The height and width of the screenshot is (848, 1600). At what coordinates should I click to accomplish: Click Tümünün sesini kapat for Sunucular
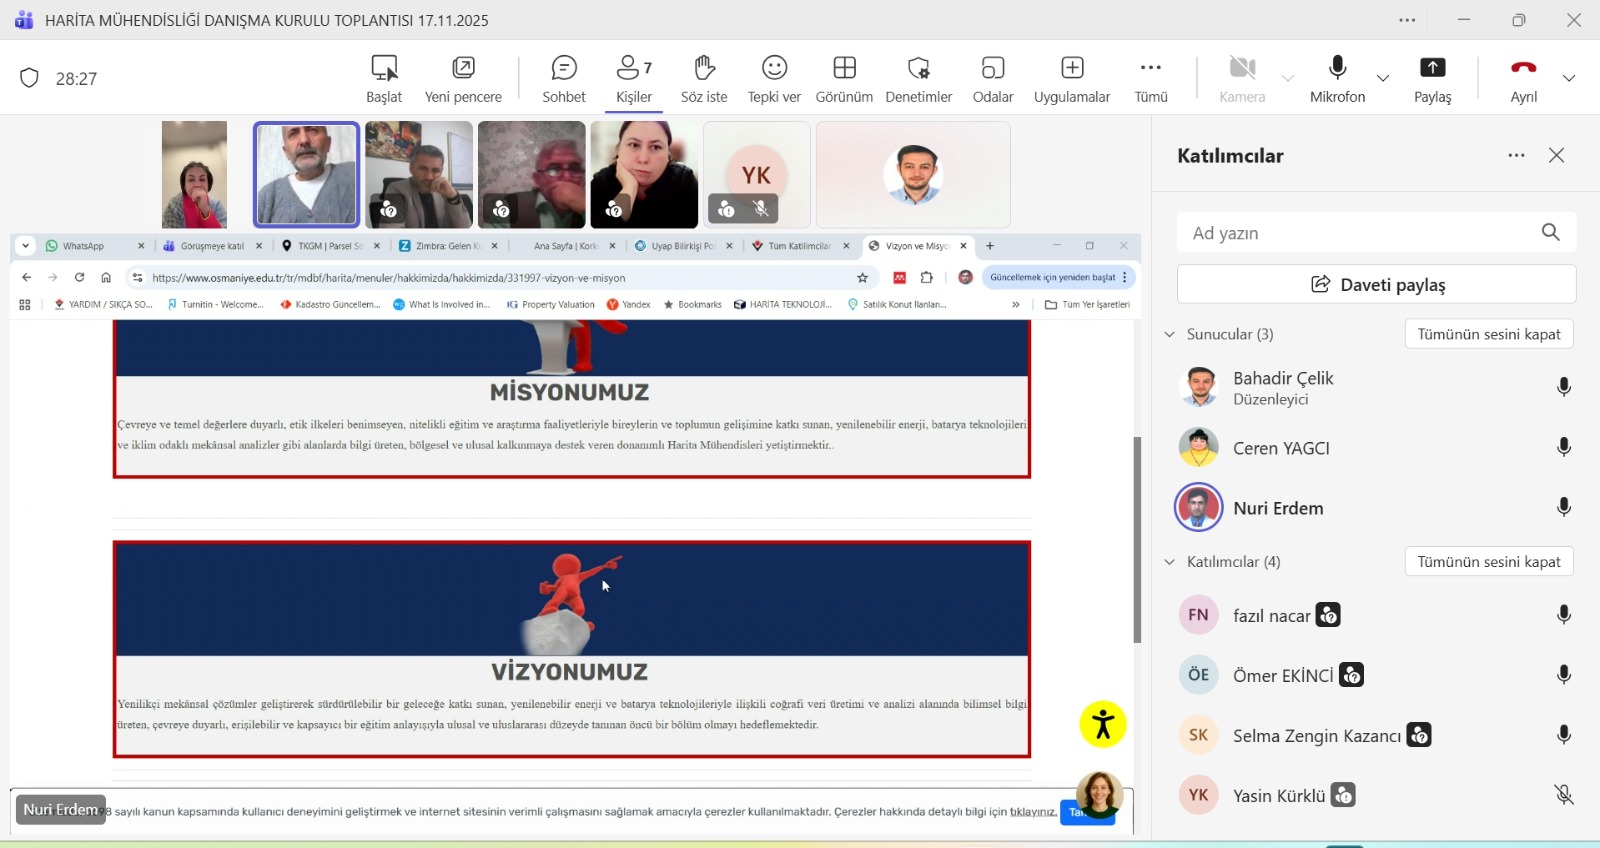(1488, 334)
